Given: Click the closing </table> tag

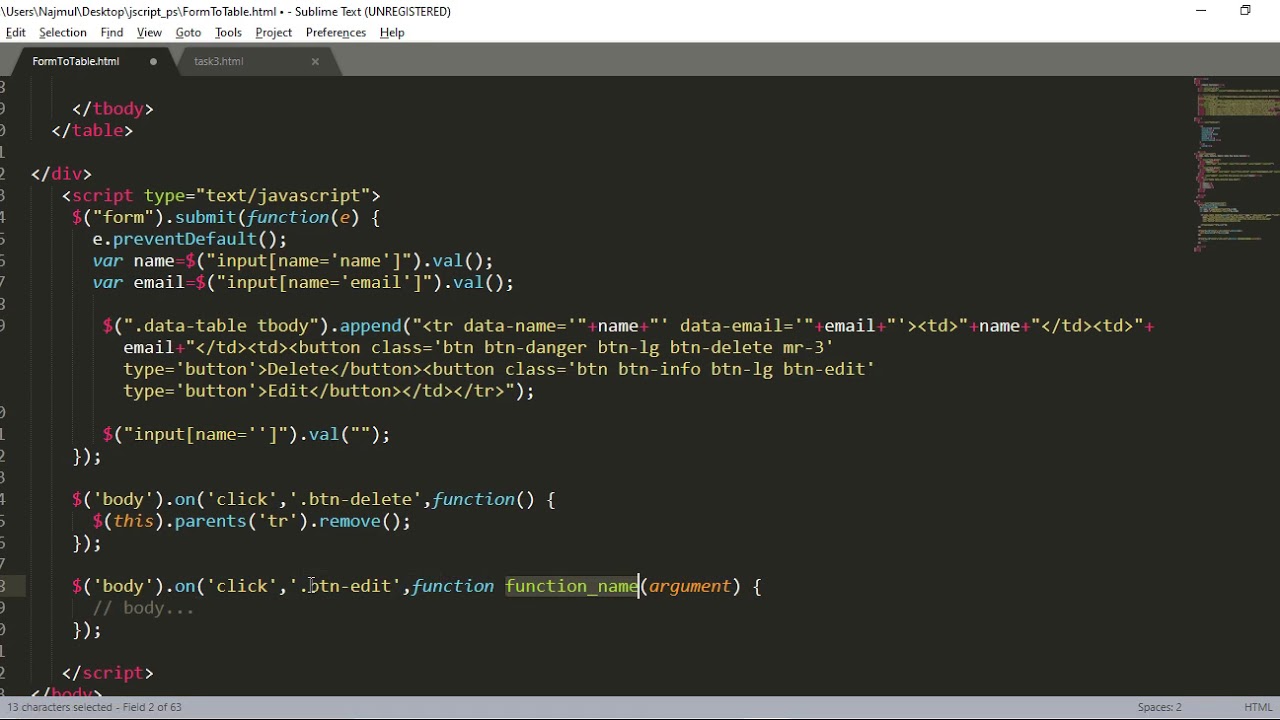Looking at the screenshot, I should [92, 131].
